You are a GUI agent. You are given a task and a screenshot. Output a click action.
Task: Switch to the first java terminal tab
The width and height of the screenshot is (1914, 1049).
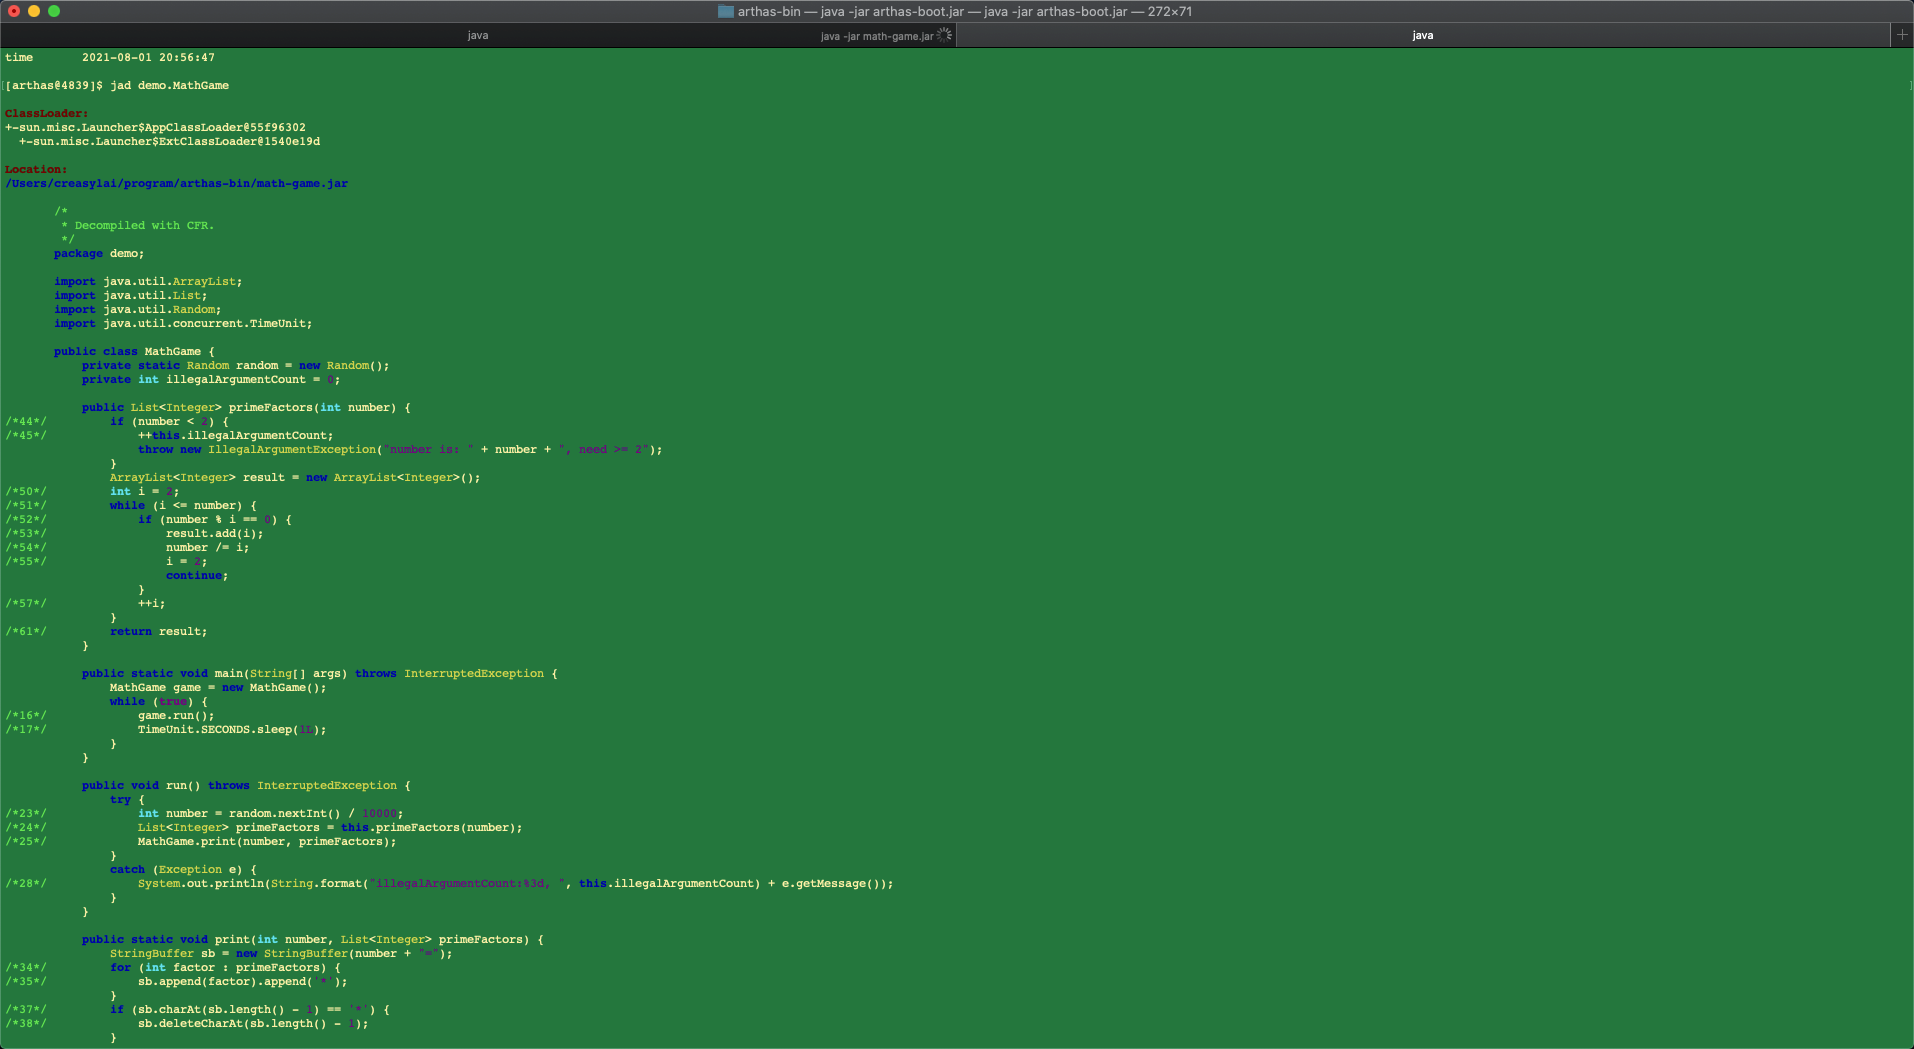[x=478, y=35]
